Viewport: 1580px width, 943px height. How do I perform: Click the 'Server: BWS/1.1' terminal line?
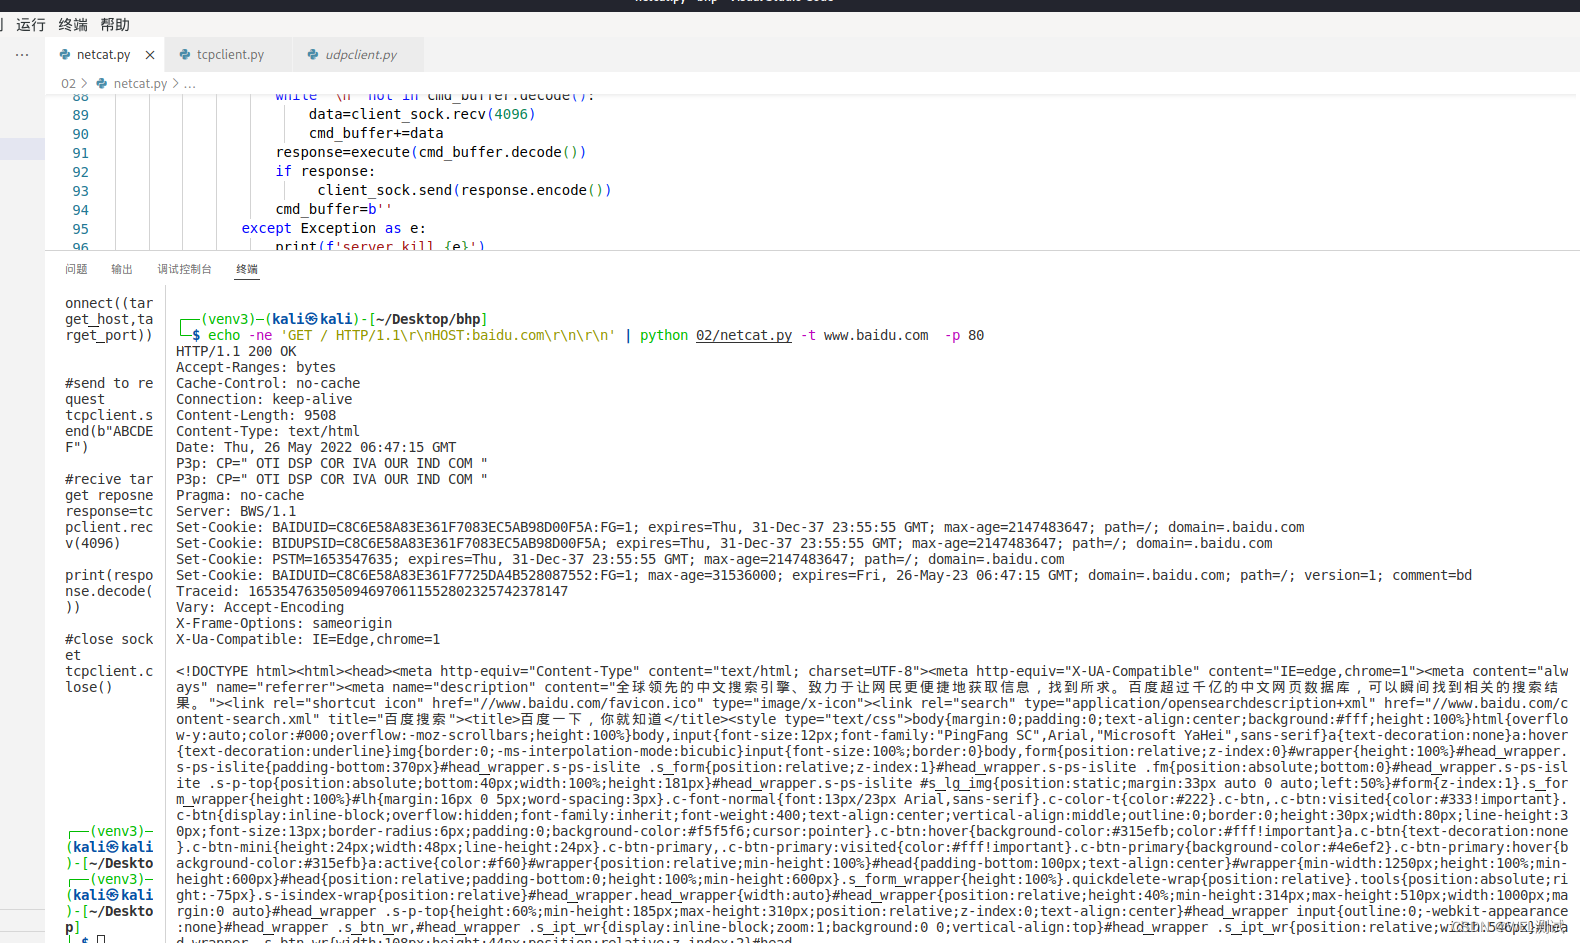(x=236, y=511)
